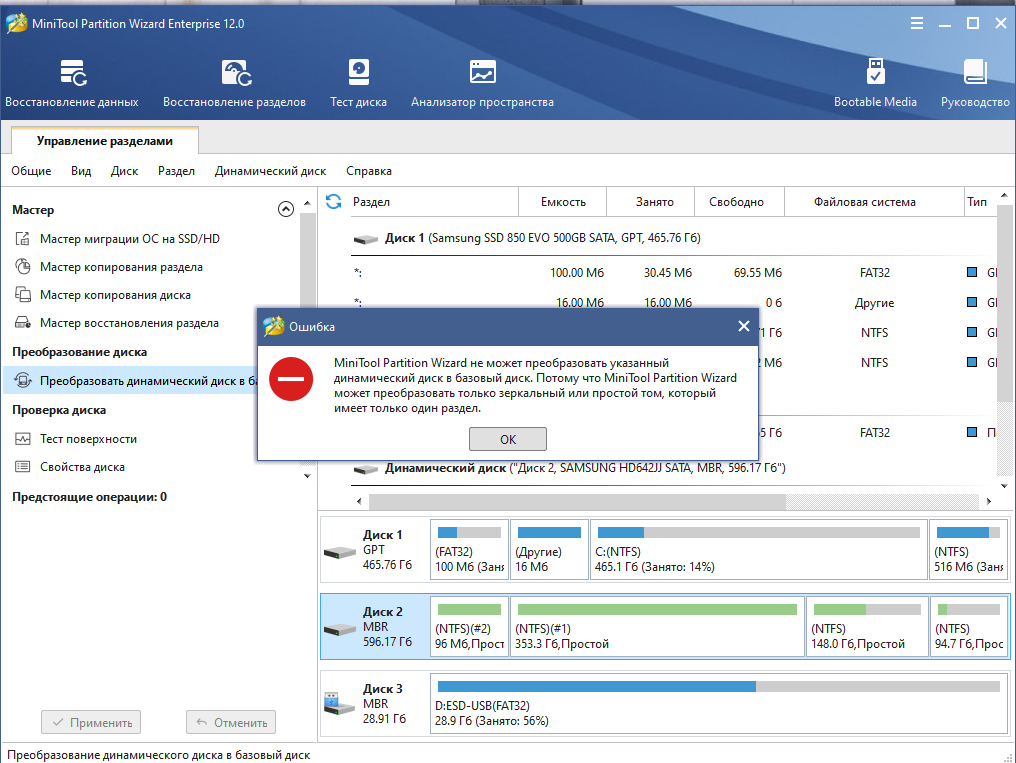Select (NTFS)(#1) 353.3 Гб simple volume
1016x763 pixels.
point(657,626)
